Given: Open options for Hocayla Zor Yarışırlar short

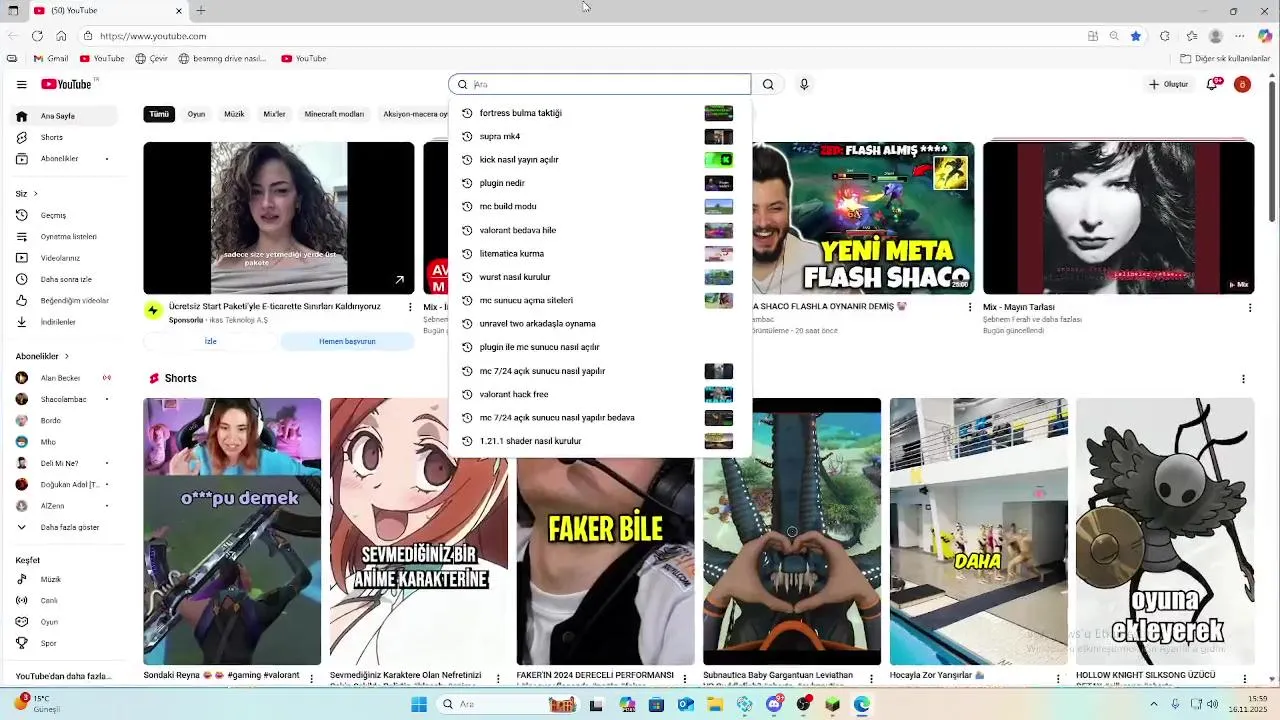Looking at the screenshot, I should 1059,678.
